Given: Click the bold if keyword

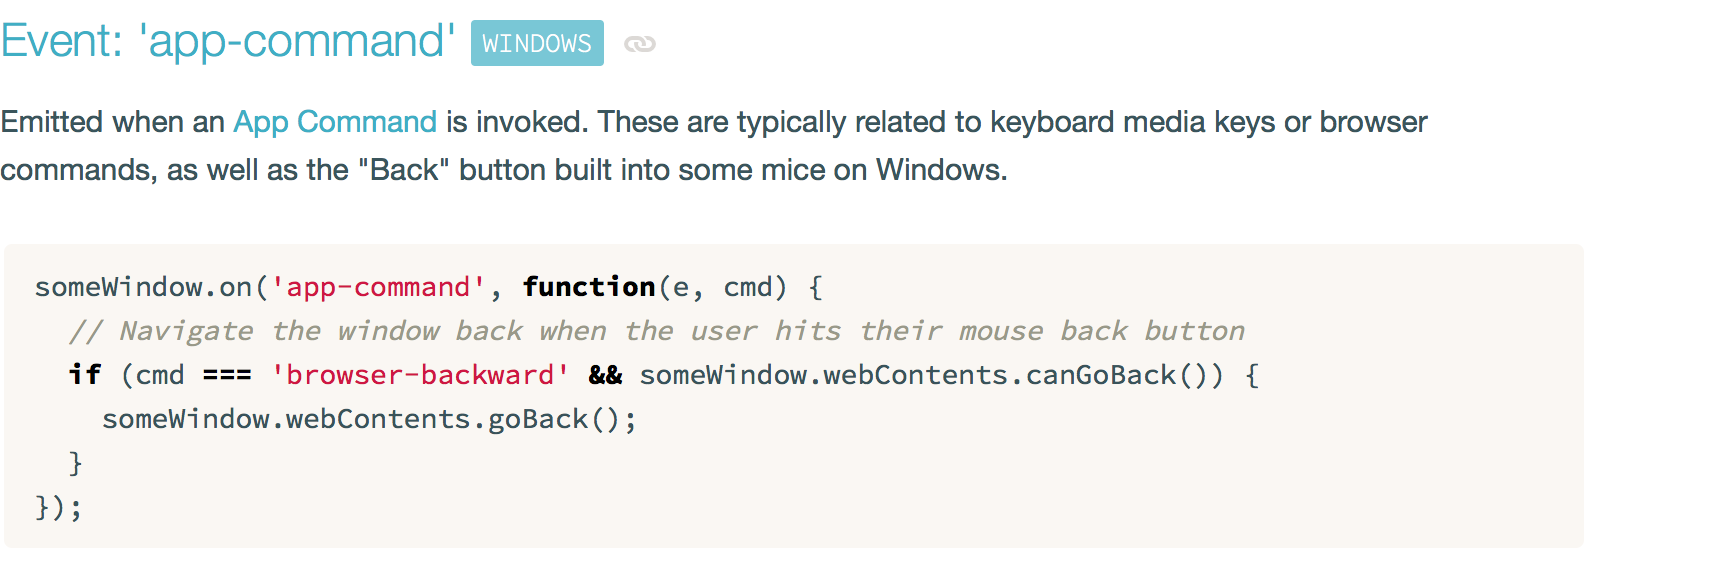Looking at the screenshot, I should pyautogui.click(x=85, y=376).
